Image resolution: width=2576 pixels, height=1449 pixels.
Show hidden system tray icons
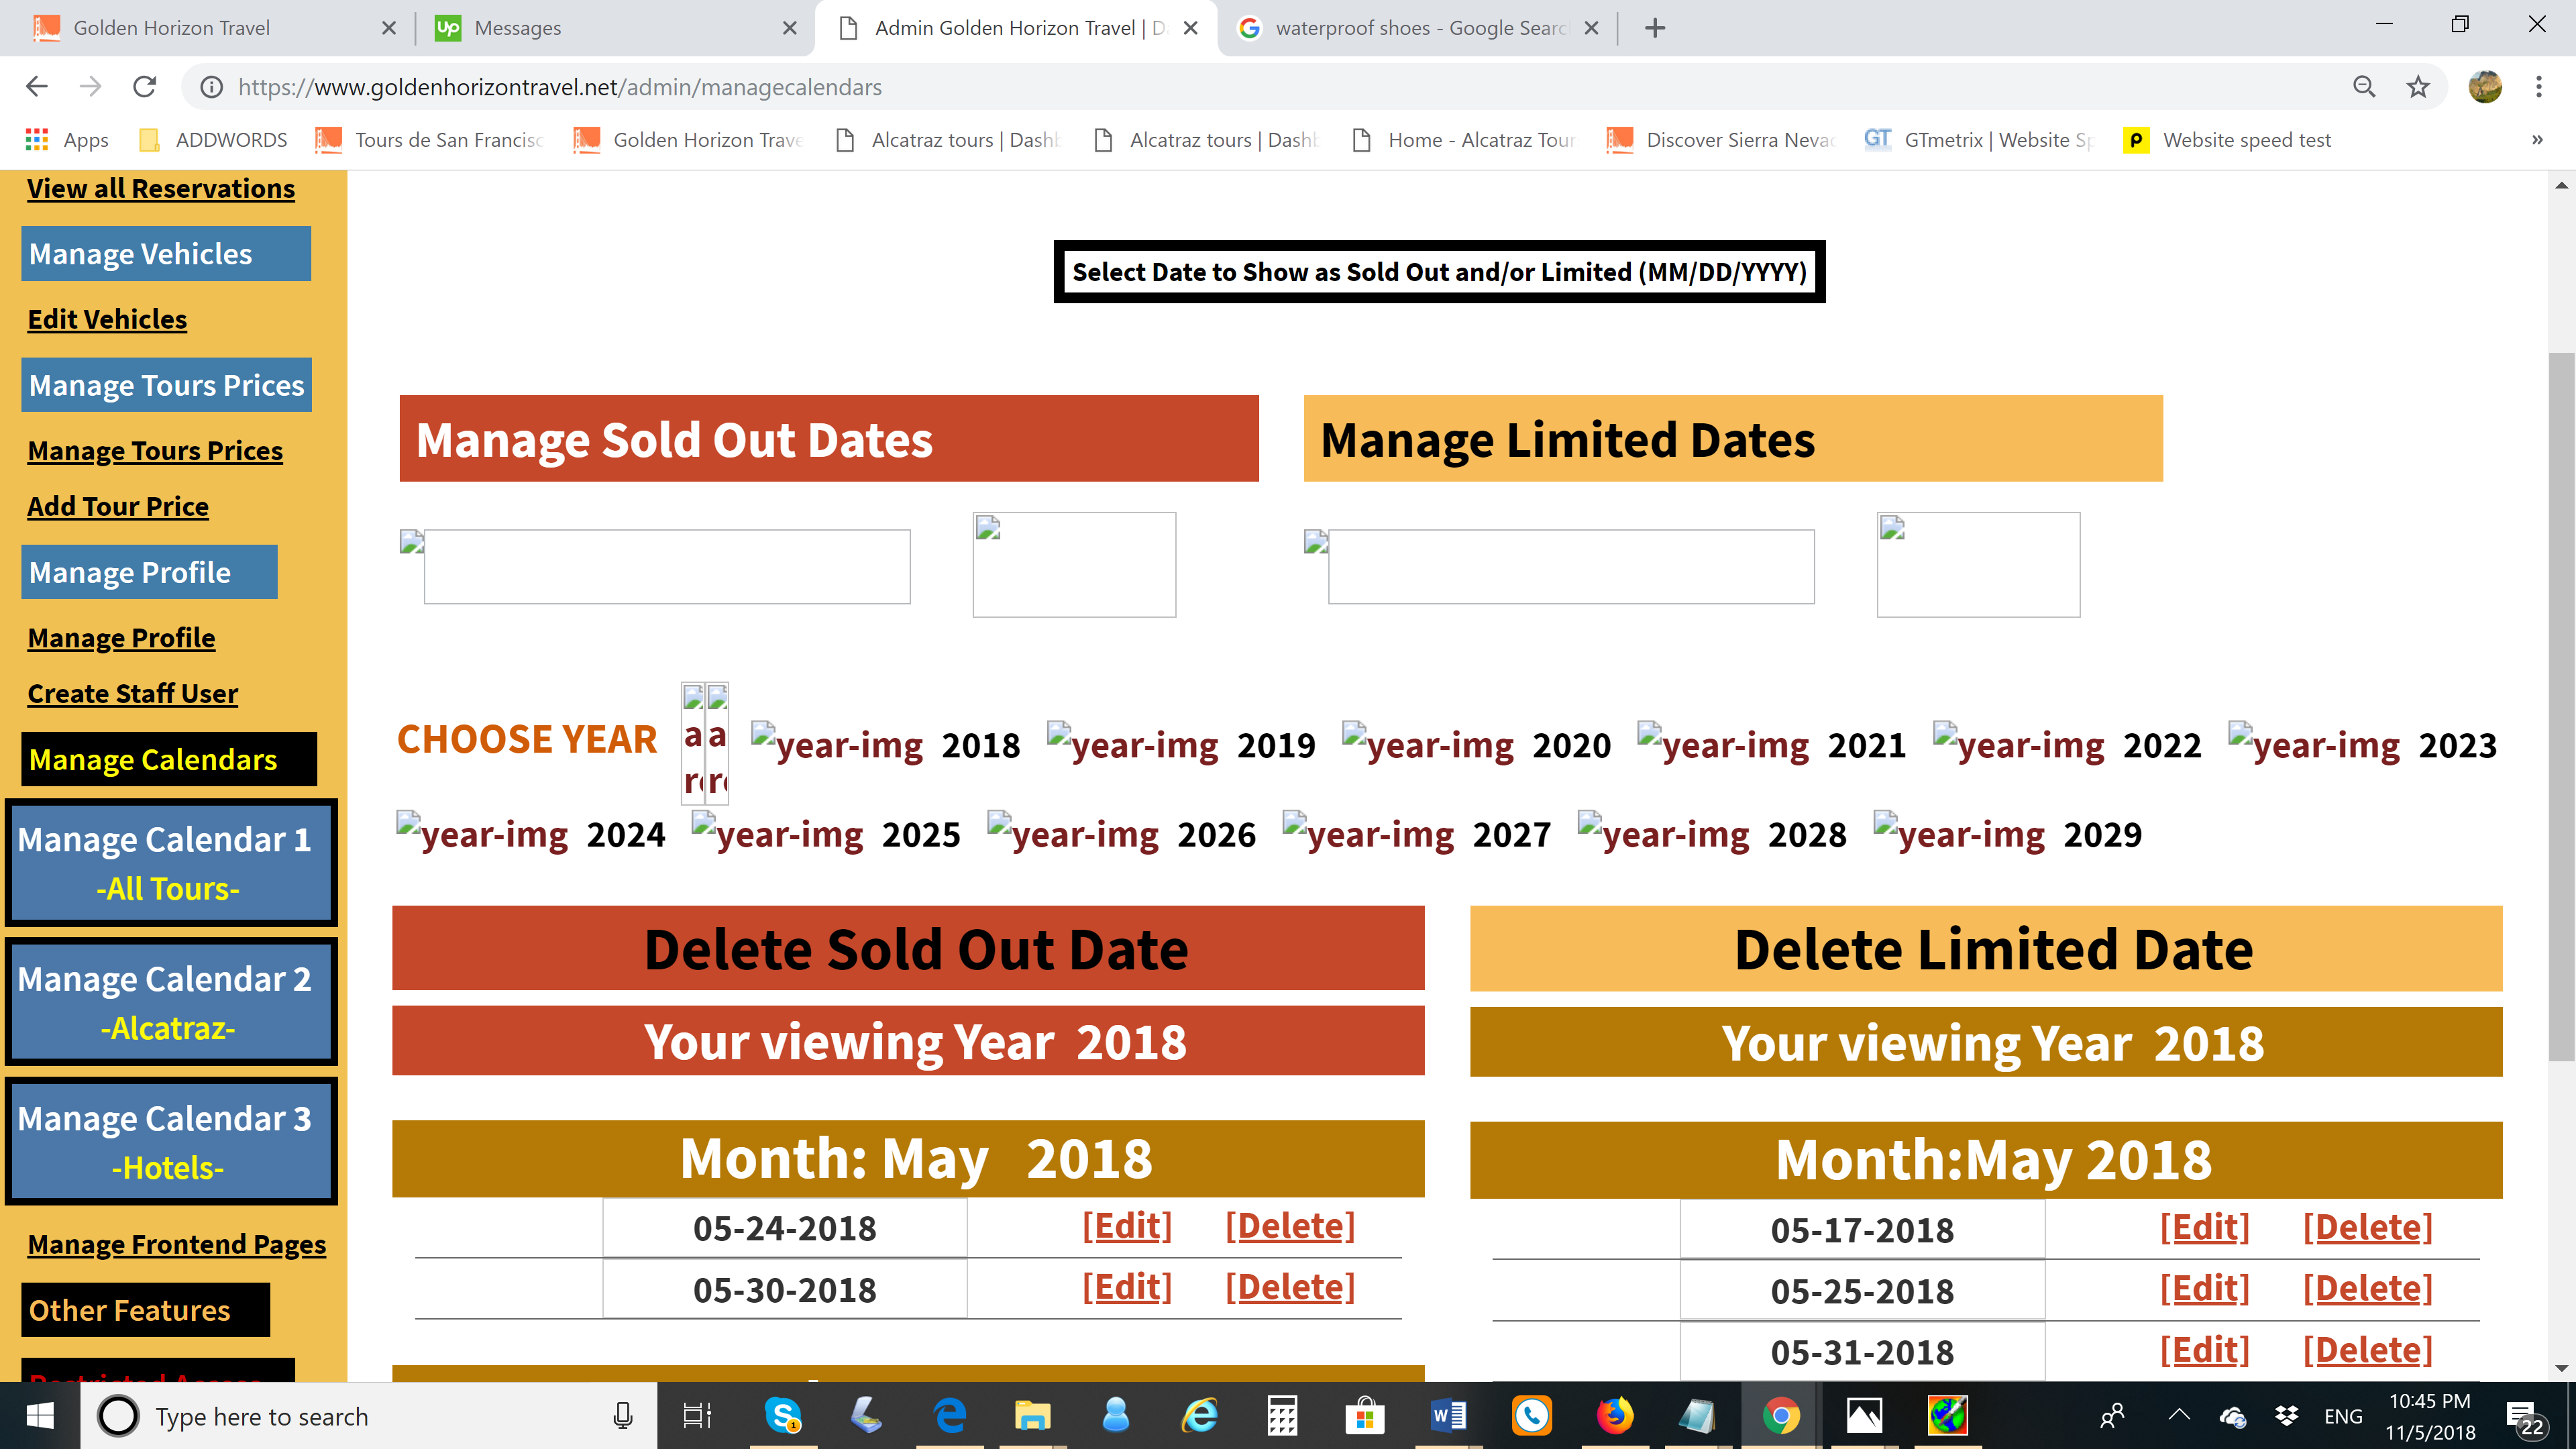(x=2179, y=1415)
